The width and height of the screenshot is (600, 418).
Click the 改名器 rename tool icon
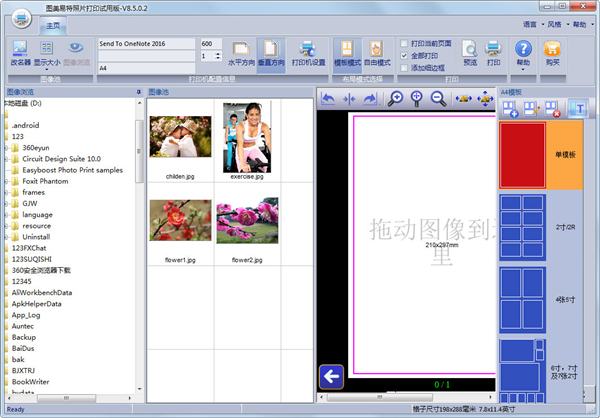(20, 52)
